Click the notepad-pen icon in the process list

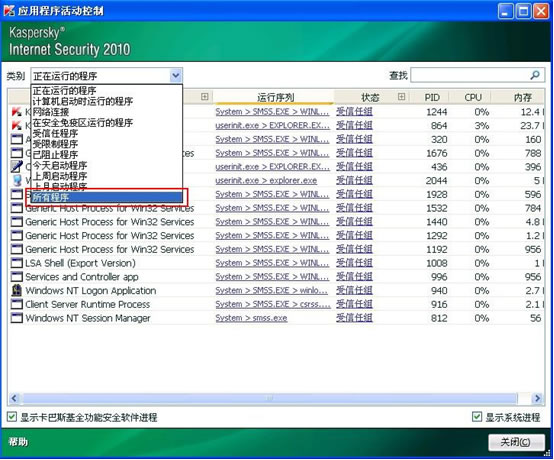click(16, 166)
